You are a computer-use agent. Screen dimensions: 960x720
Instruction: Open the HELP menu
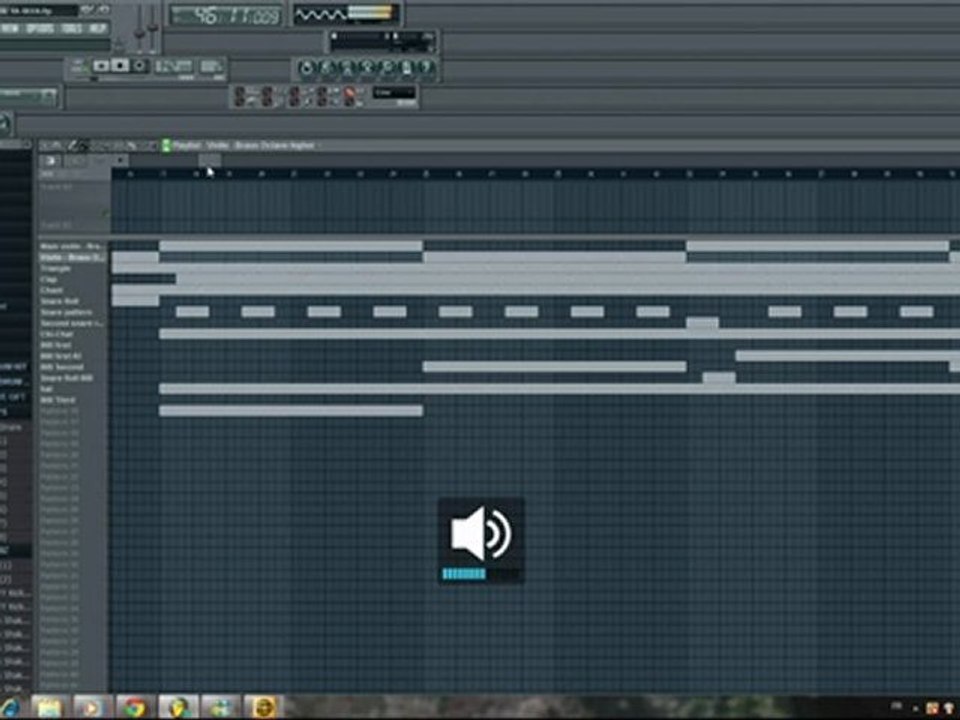[98, 28]
